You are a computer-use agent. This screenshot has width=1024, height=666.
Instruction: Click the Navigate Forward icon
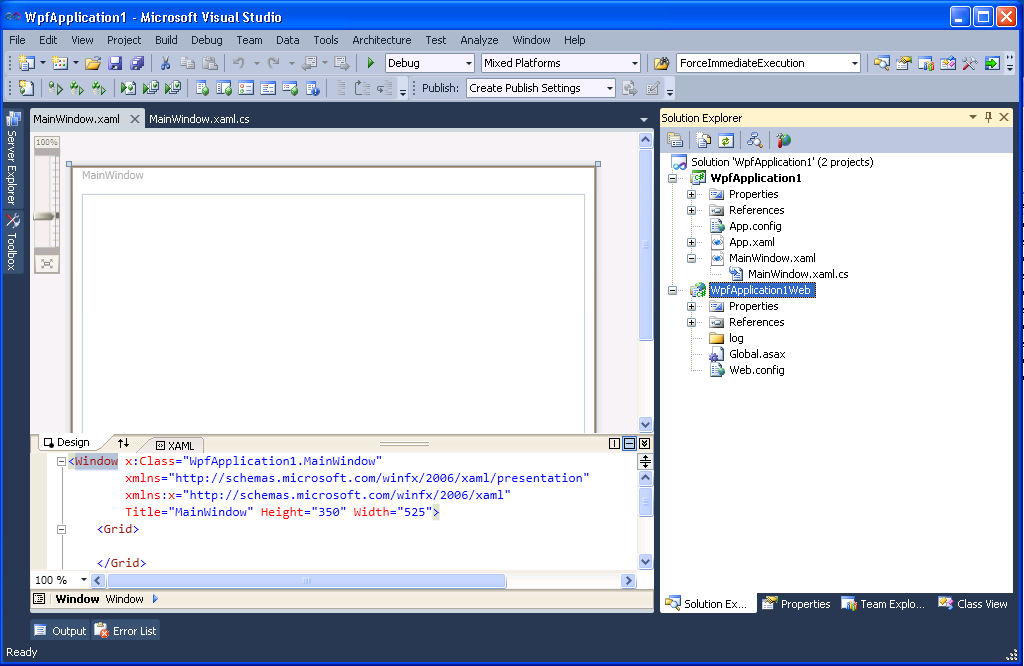click(x=342, y=63)
